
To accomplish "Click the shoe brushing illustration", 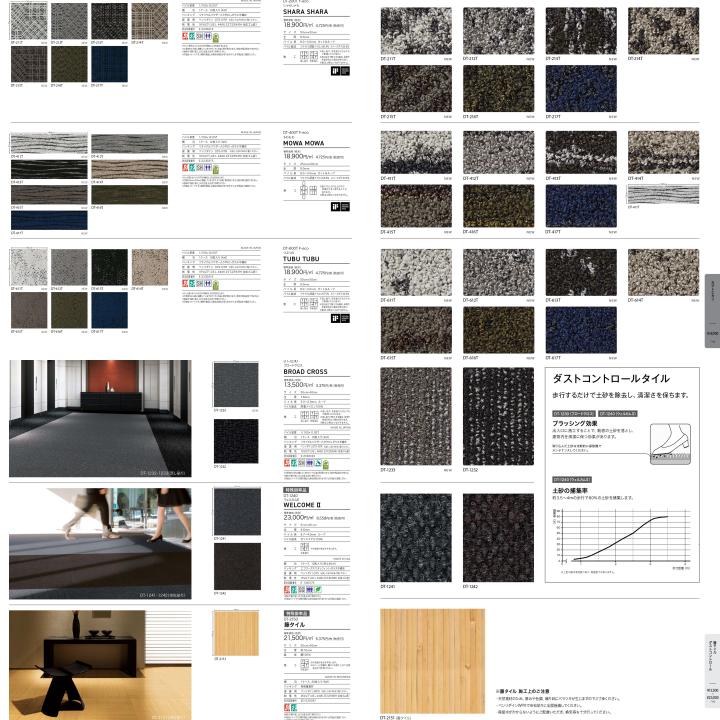I will (x=670, y=444).
